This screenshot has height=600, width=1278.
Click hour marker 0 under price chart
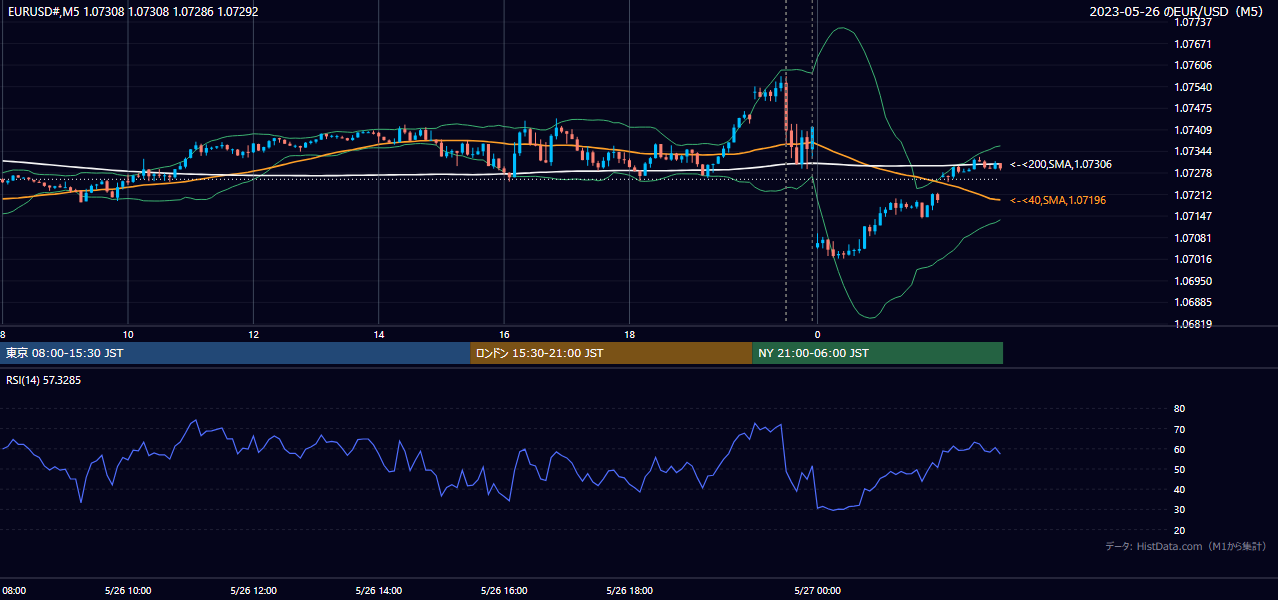[817, 335]
